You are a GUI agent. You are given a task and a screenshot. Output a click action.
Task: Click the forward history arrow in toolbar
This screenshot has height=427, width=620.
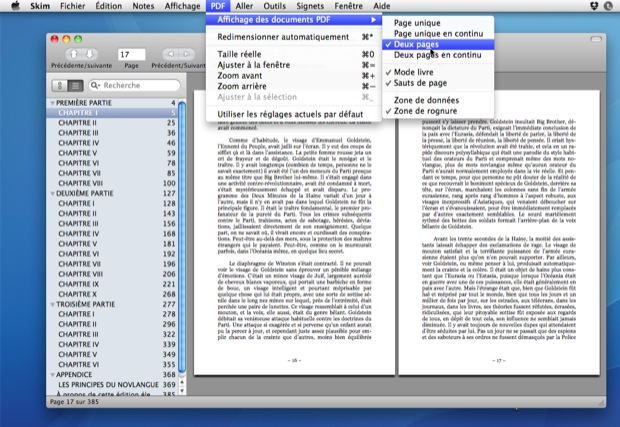click(186, 54)
